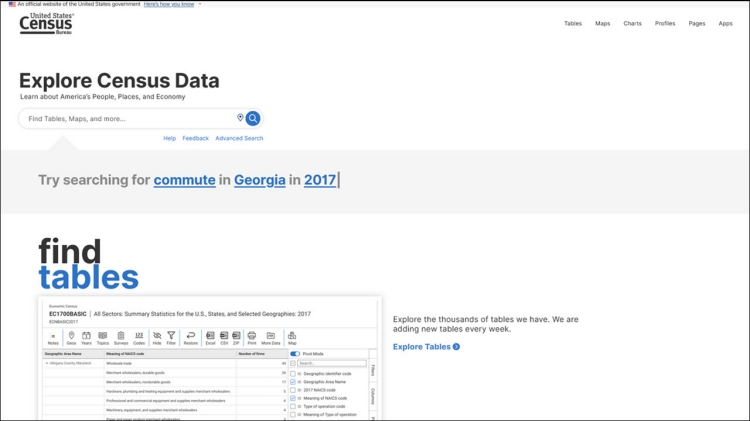Click the ECNBASIC2017 code under the title

coord(63,322)
